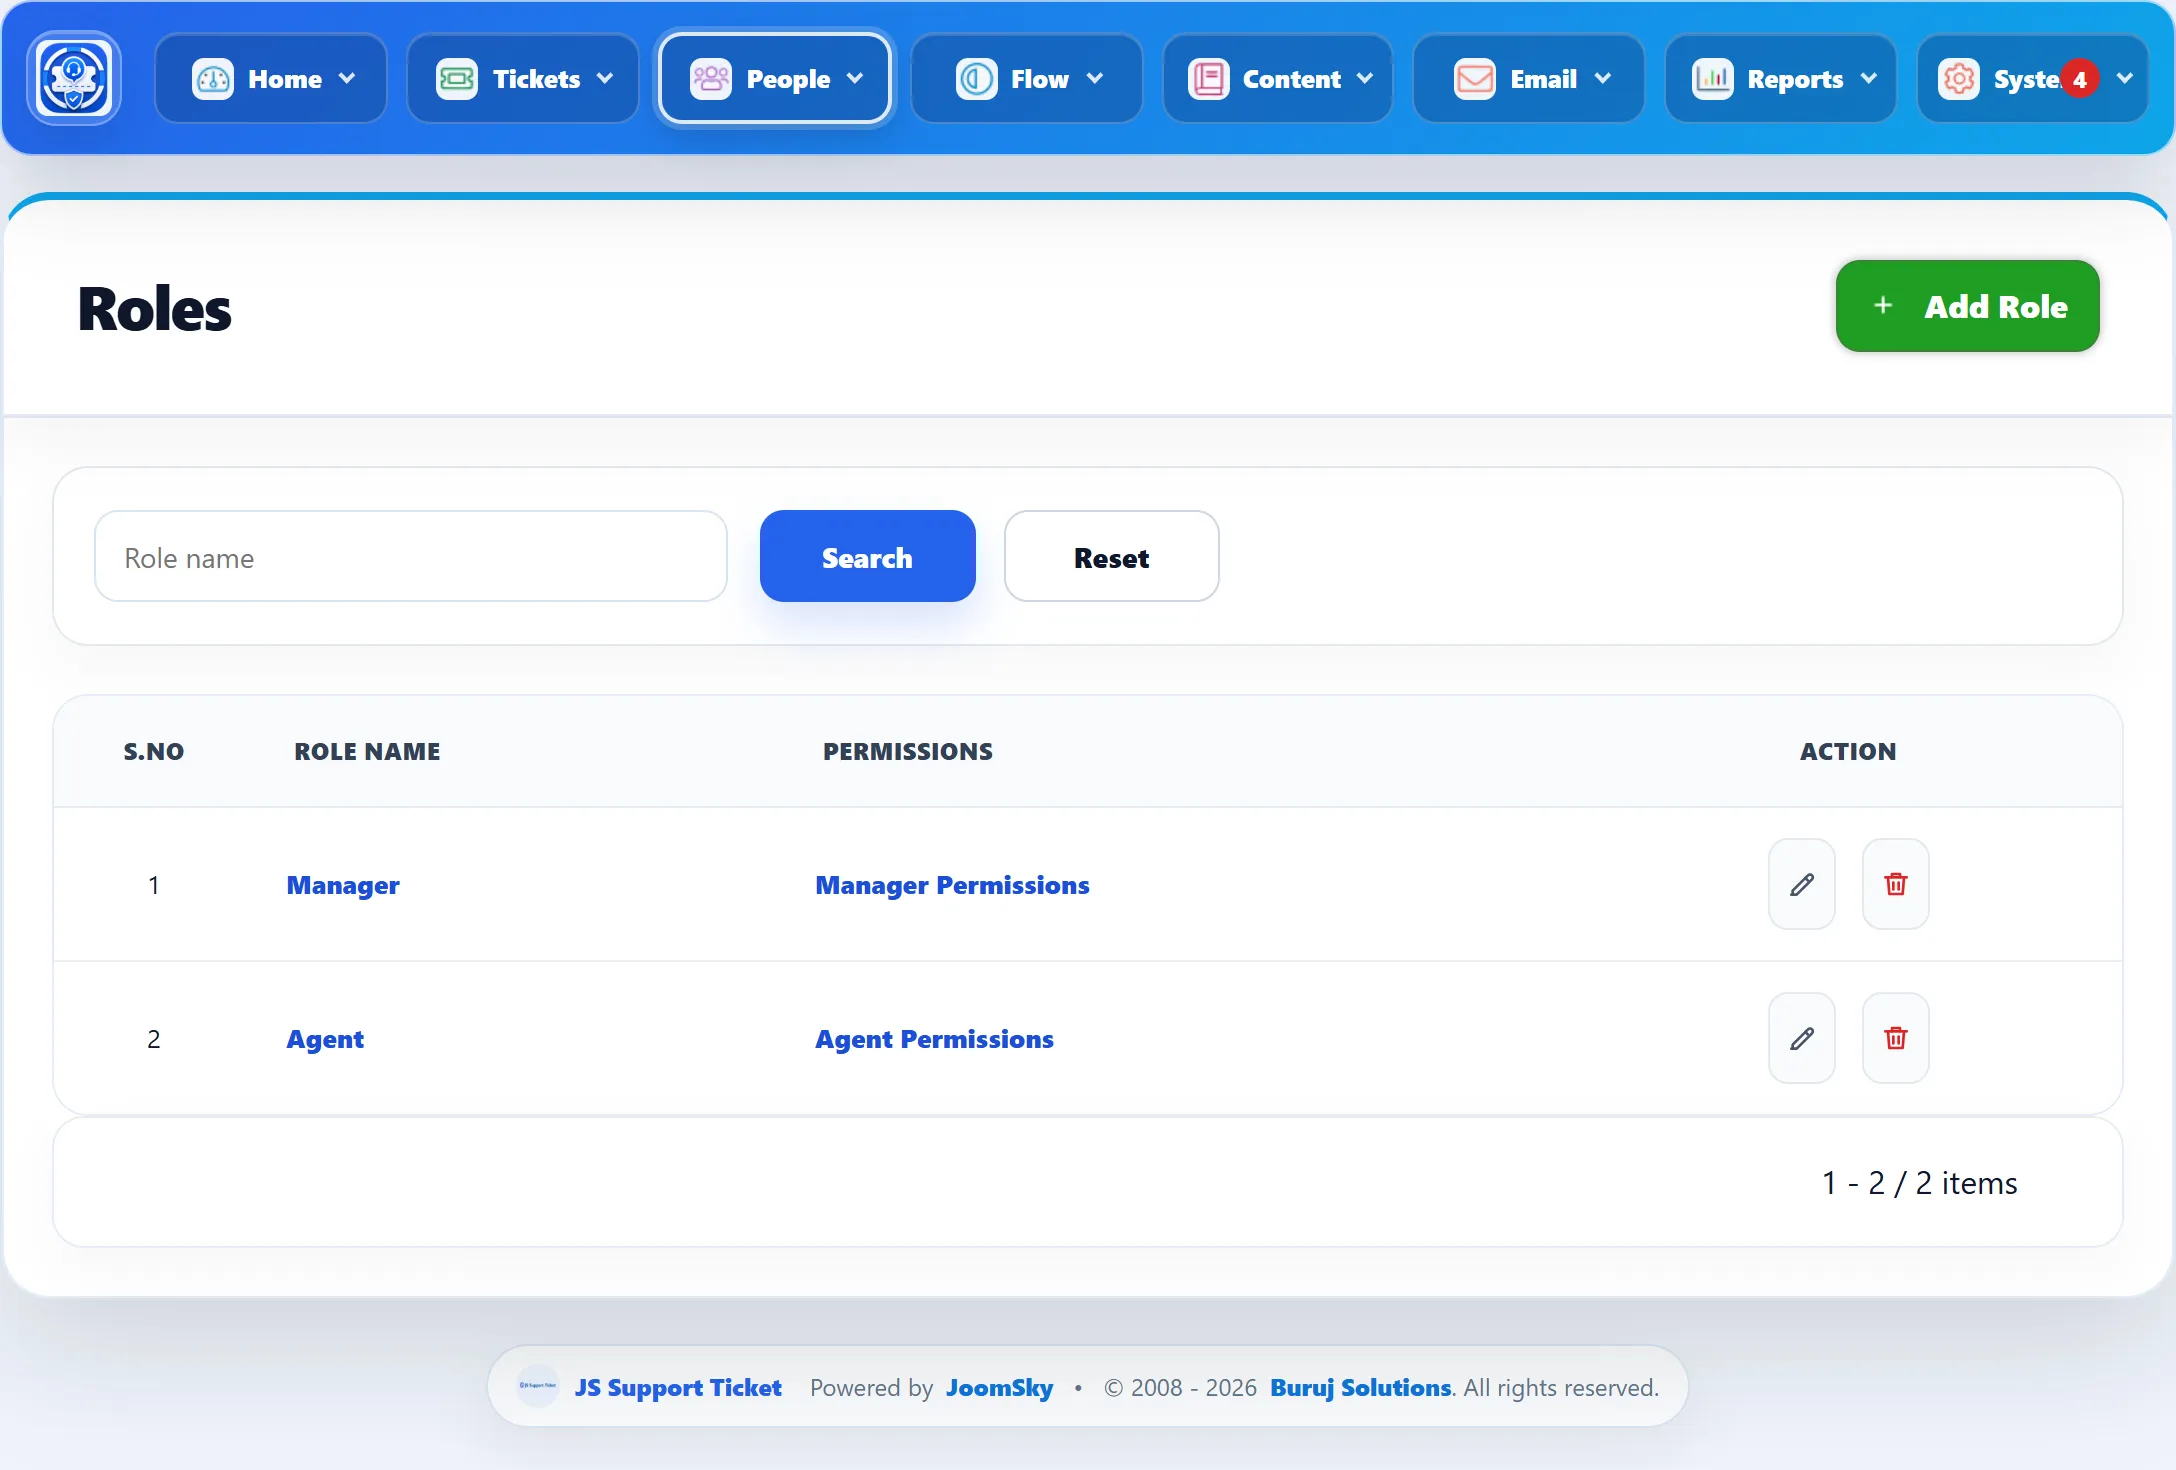
Task: Click the blue Search button
Action: pyautogui.click(x=867, y=556)
